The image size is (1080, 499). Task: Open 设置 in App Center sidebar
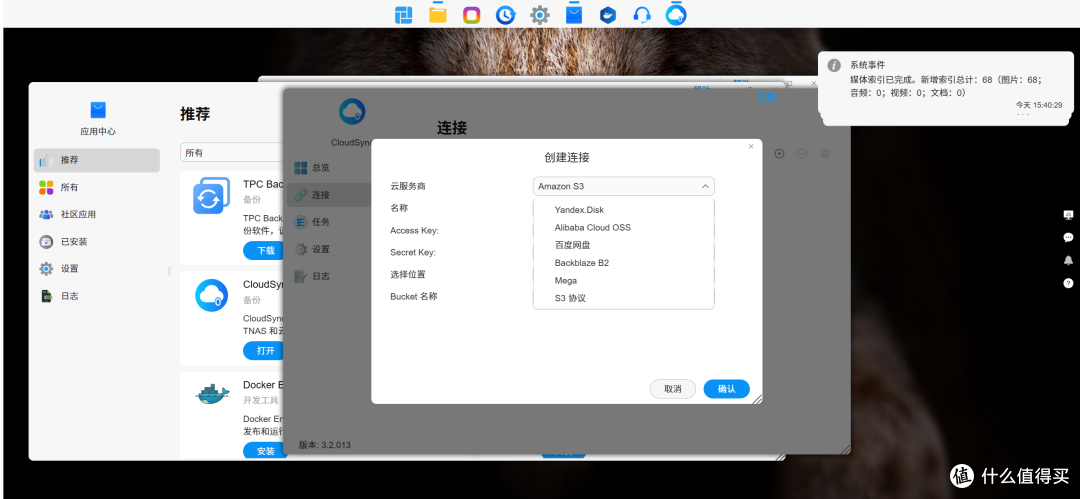point(96,269)
